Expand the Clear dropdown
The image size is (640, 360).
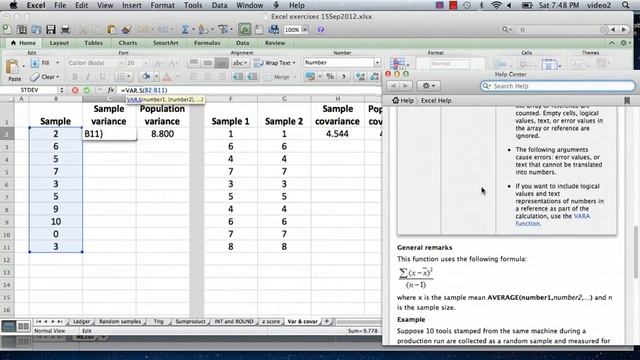[x=58, y=77]
